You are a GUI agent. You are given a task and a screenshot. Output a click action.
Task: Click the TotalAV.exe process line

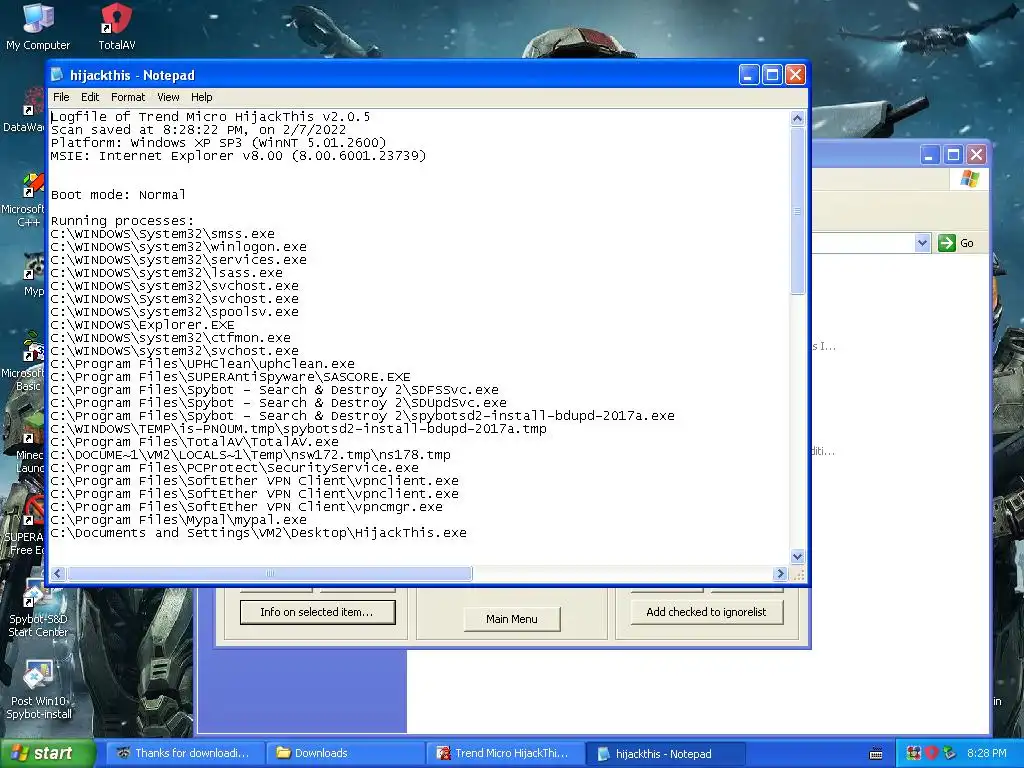tap(195, 441)
